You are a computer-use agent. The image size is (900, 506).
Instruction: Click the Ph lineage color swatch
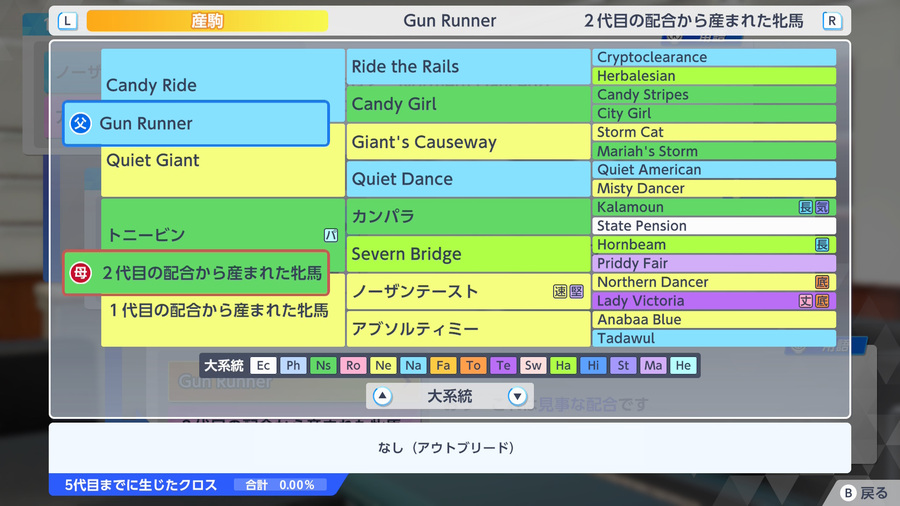(293, 365)
